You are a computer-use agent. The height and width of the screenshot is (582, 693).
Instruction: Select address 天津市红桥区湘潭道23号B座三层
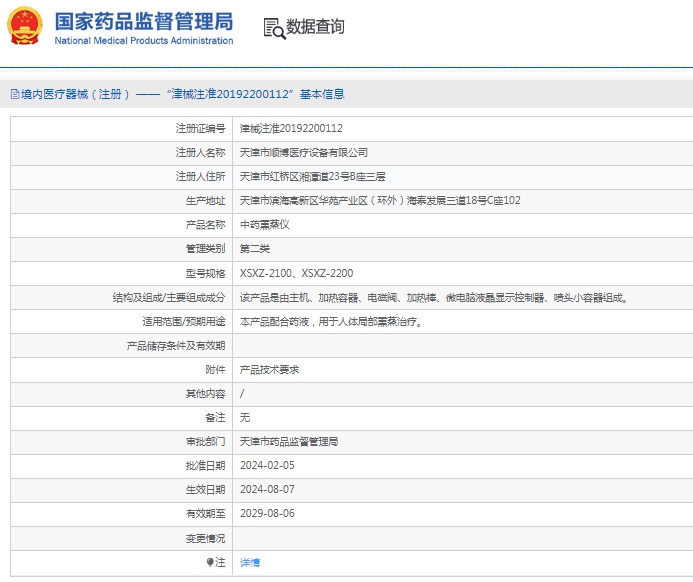[312, 176]
